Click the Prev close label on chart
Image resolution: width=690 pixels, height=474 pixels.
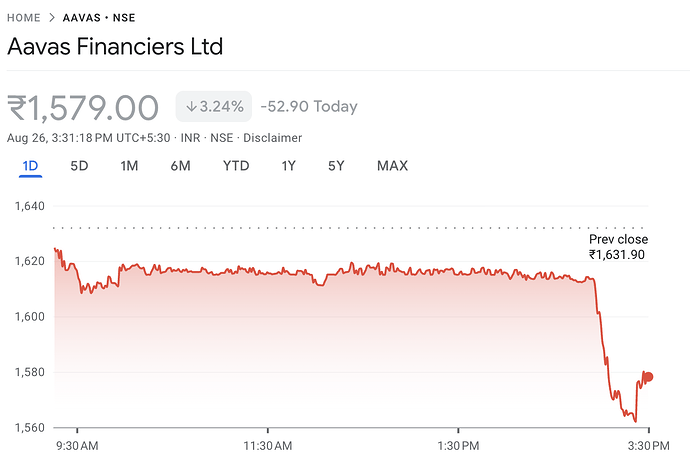coord(618,240)
